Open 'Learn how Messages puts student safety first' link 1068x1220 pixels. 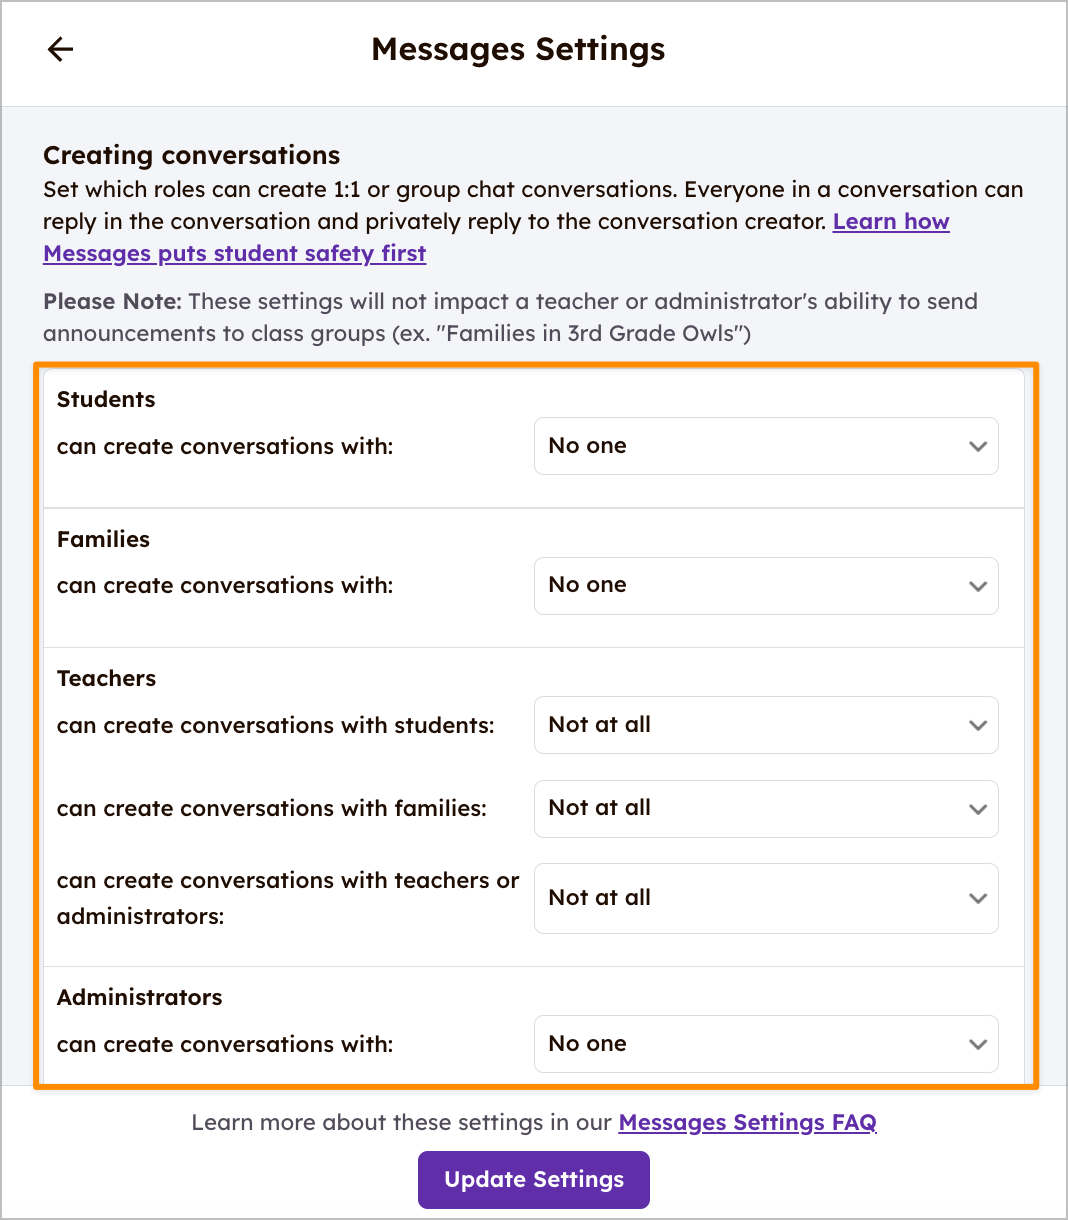click(234, 254)
